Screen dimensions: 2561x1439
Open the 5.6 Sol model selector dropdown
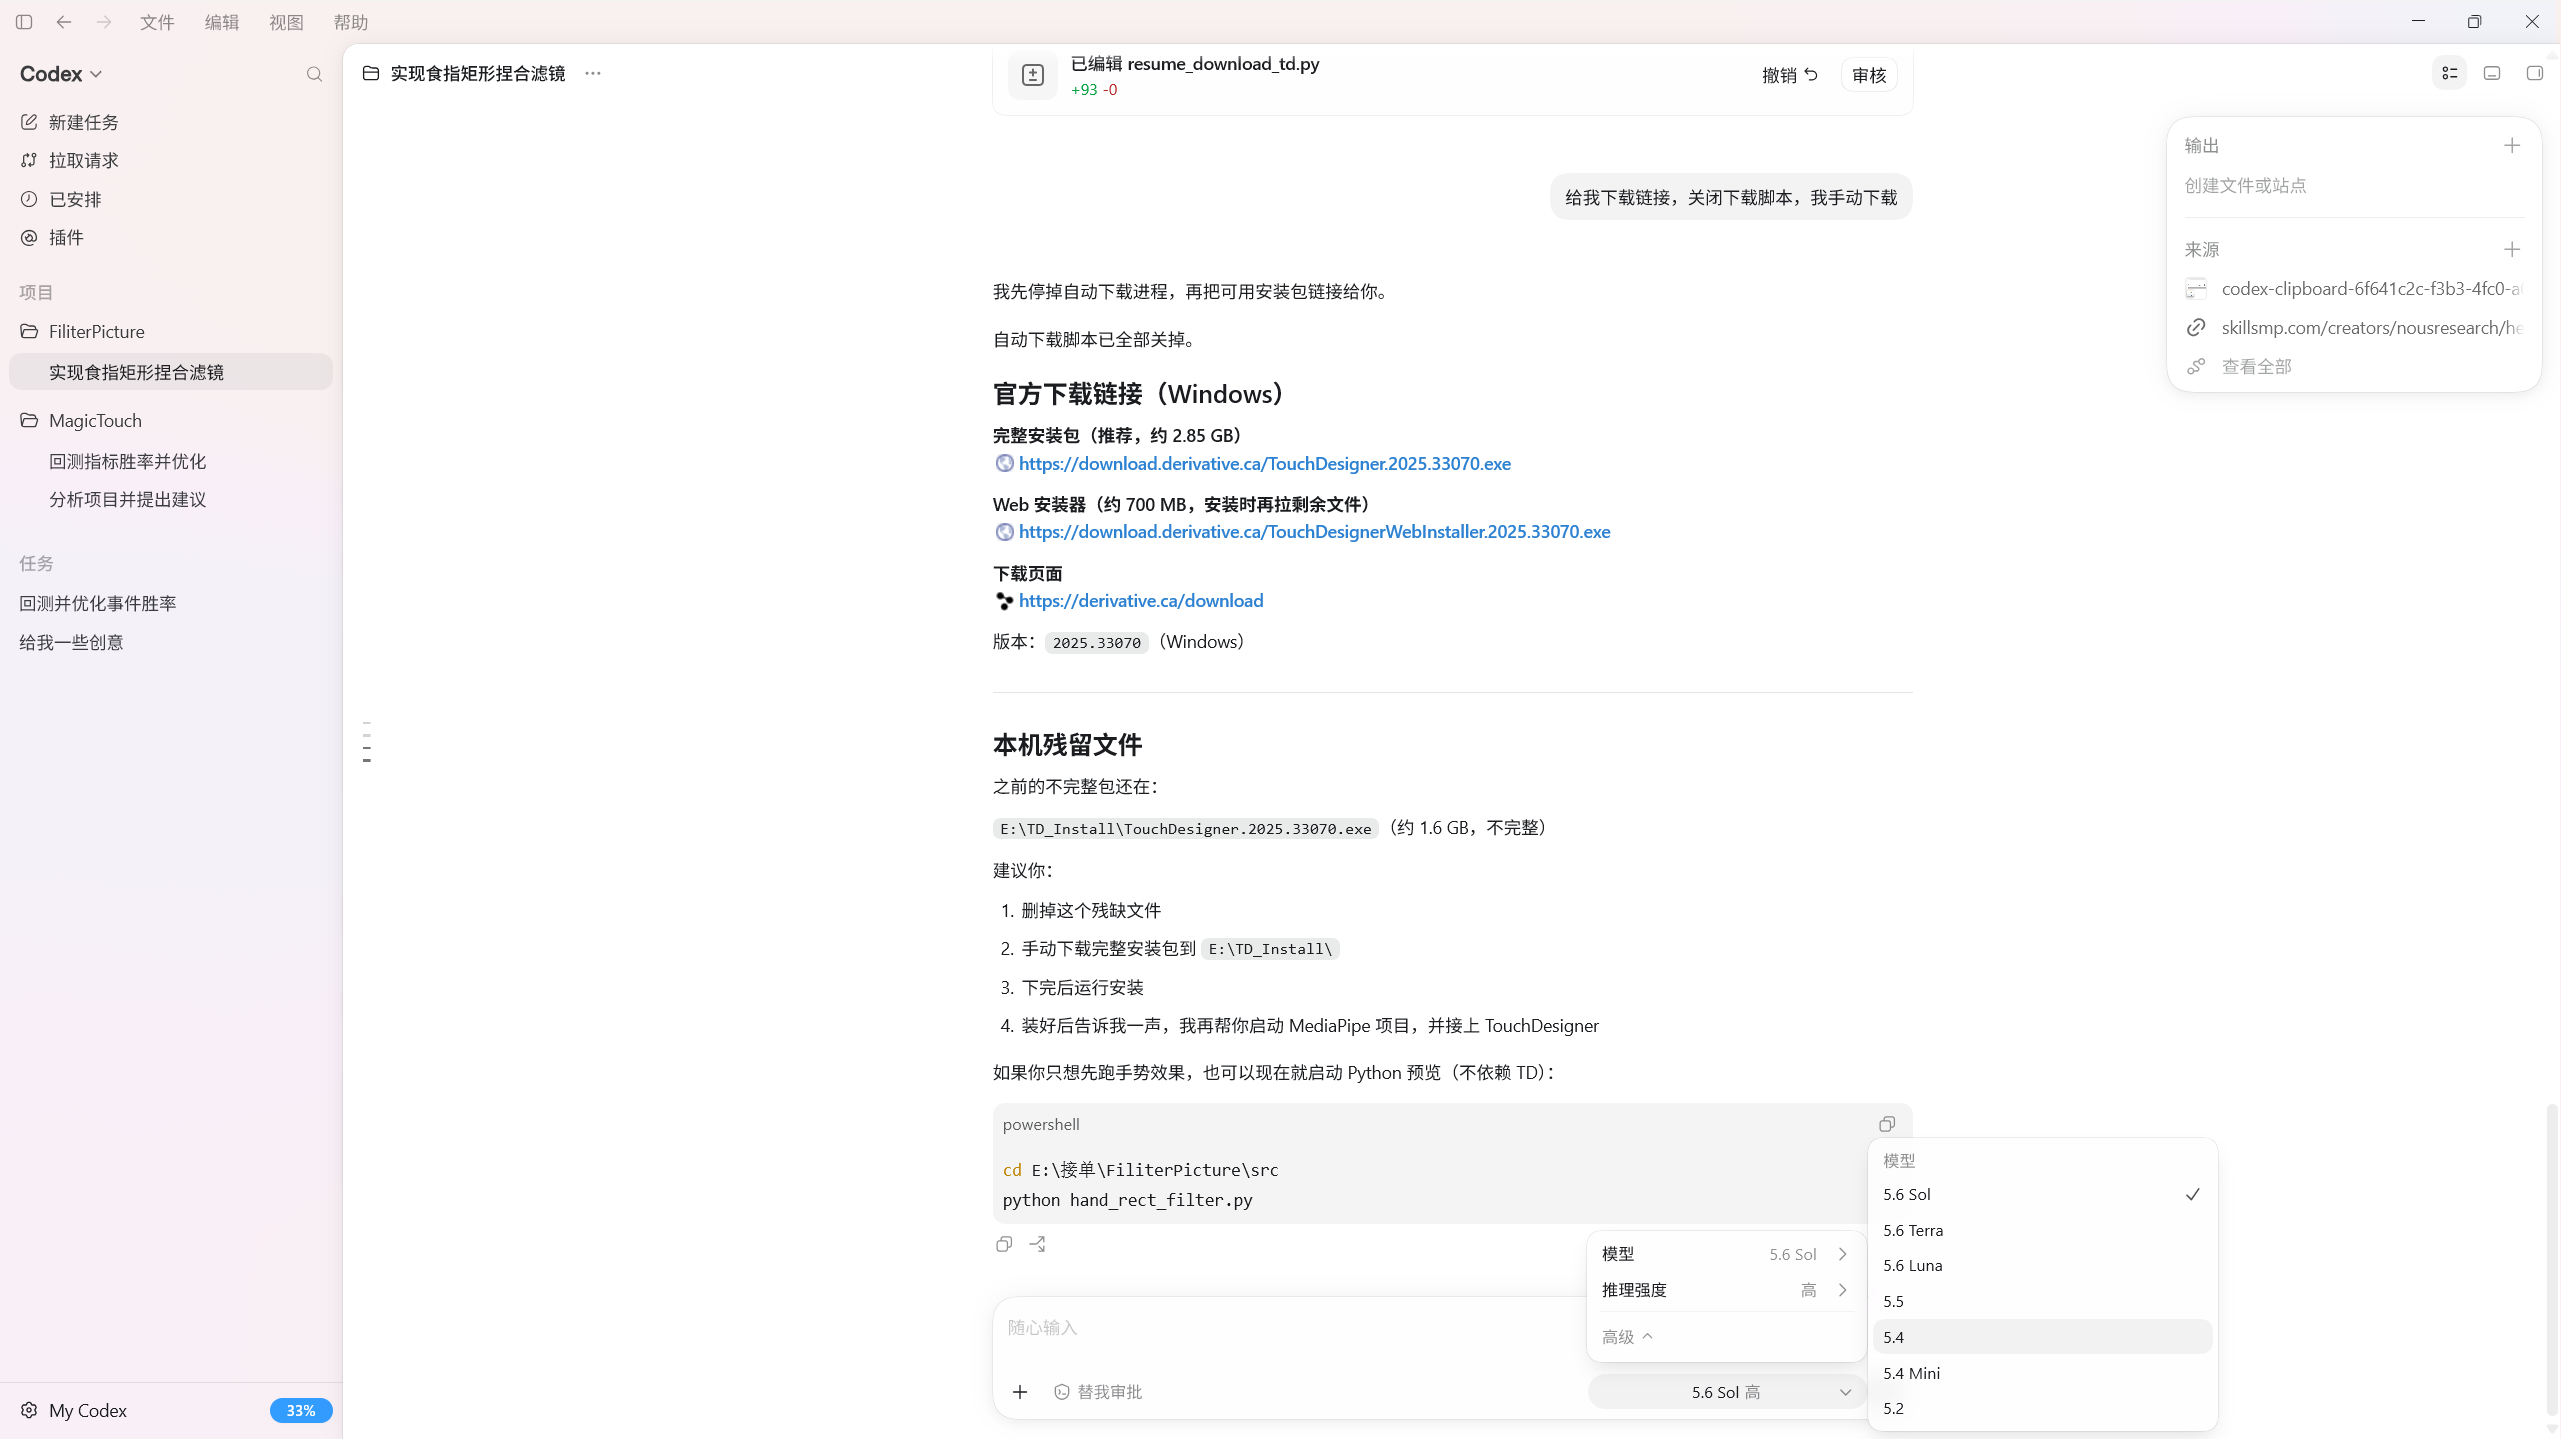pos(1727,1392)
